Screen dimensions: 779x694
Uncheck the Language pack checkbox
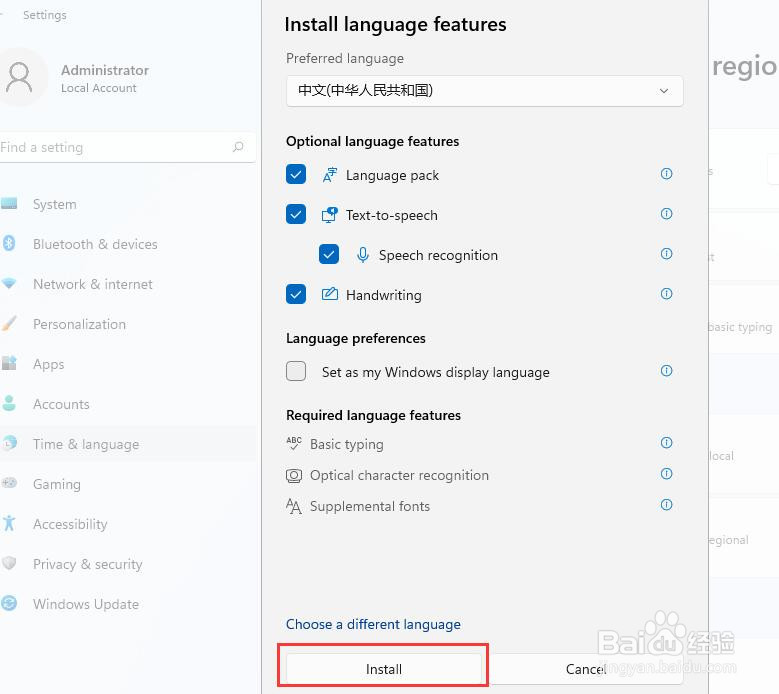[296, 175]
